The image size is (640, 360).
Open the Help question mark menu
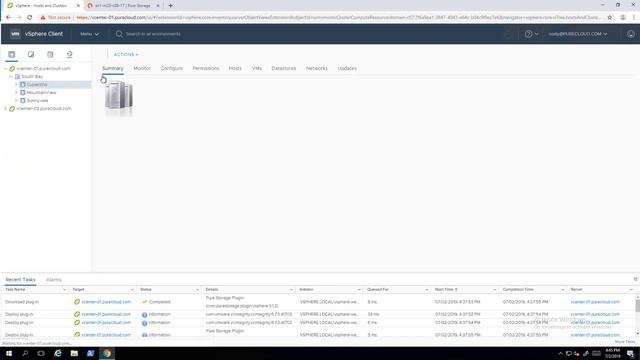coord(531,34)
